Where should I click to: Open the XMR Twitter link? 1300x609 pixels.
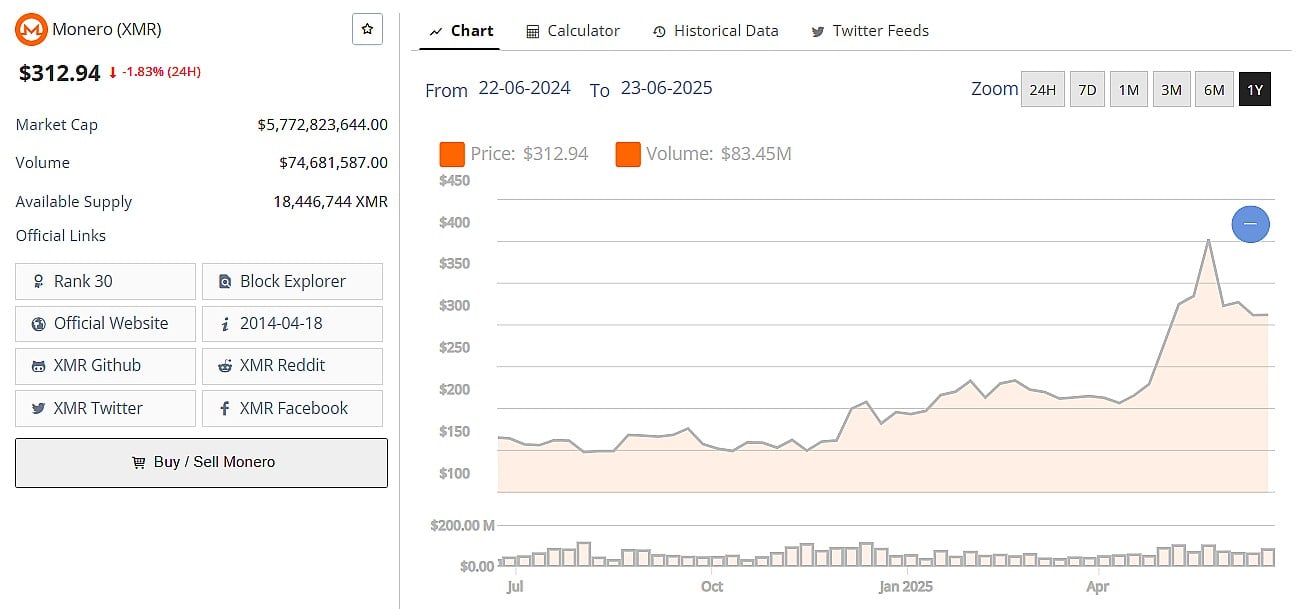(x=105, y=408)
